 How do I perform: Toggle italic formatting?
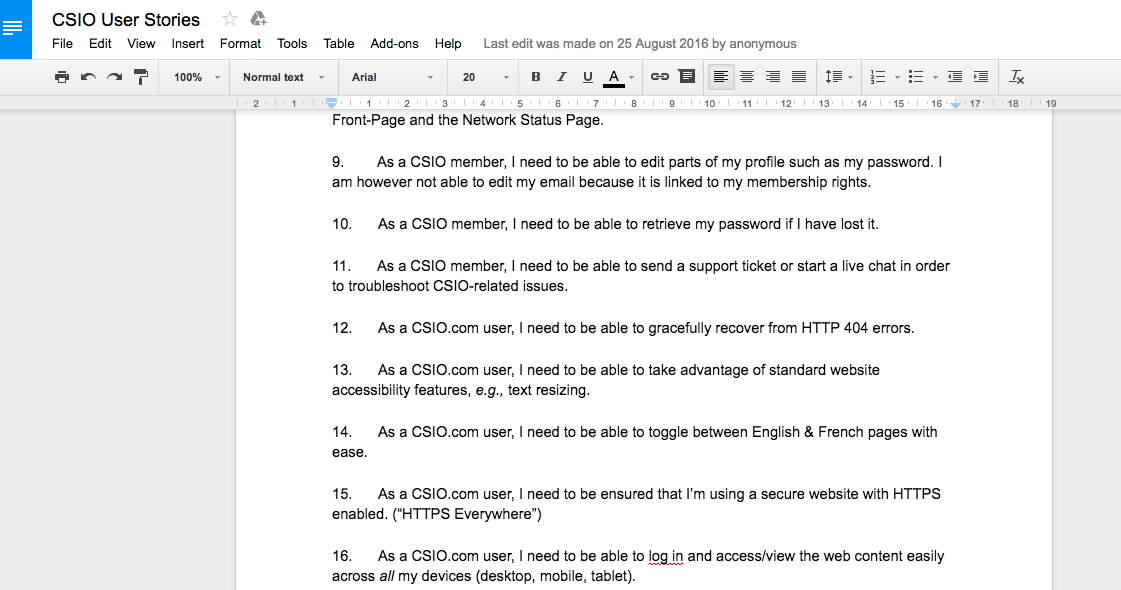[x=562, y=77]
